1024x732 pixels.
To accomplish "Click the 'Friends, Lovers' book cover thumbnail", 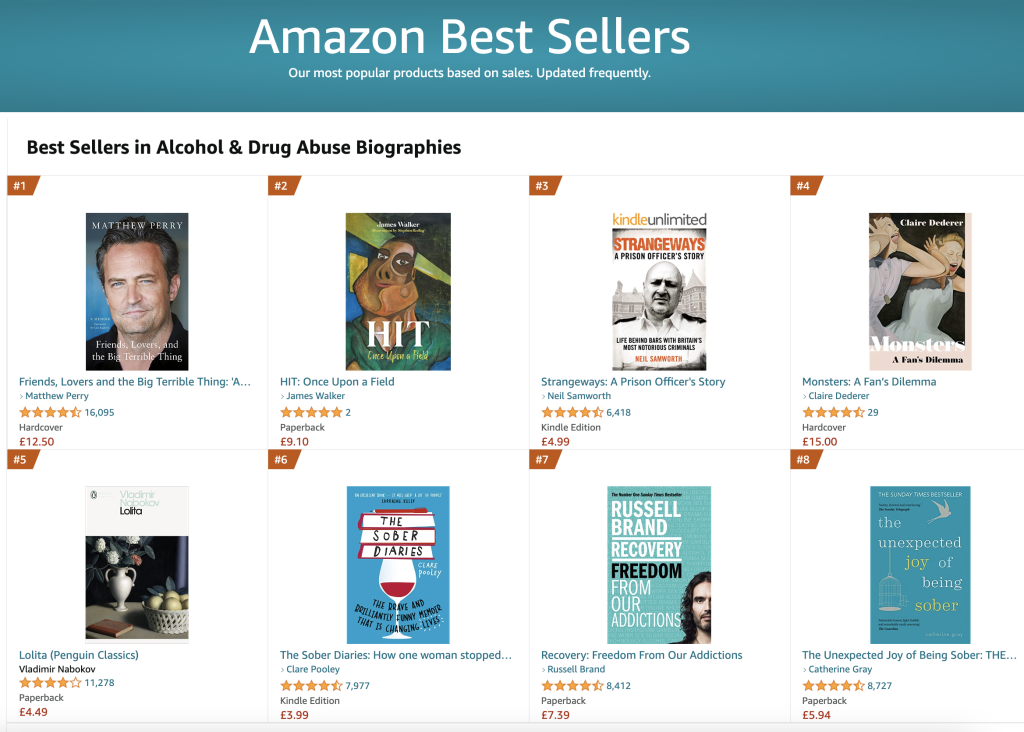I will 137,291.
